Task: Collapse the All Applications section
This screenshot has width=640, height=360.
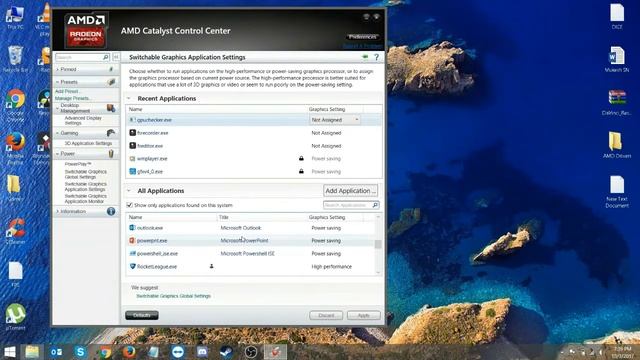Action: click(x=129, y=191)
